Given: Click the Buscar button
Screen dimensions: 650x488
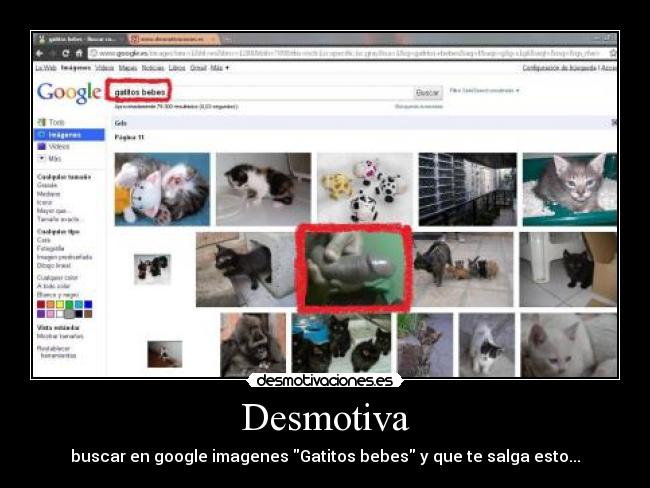Looking at the screenshot, I should [x=427, y=92].
